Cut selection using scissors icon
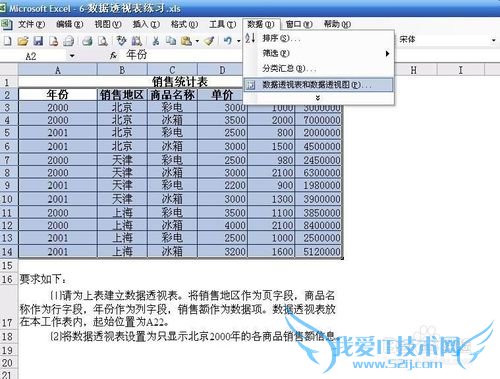Image resolution: width=500 pixels, height=379 pixels. (155, 41)
